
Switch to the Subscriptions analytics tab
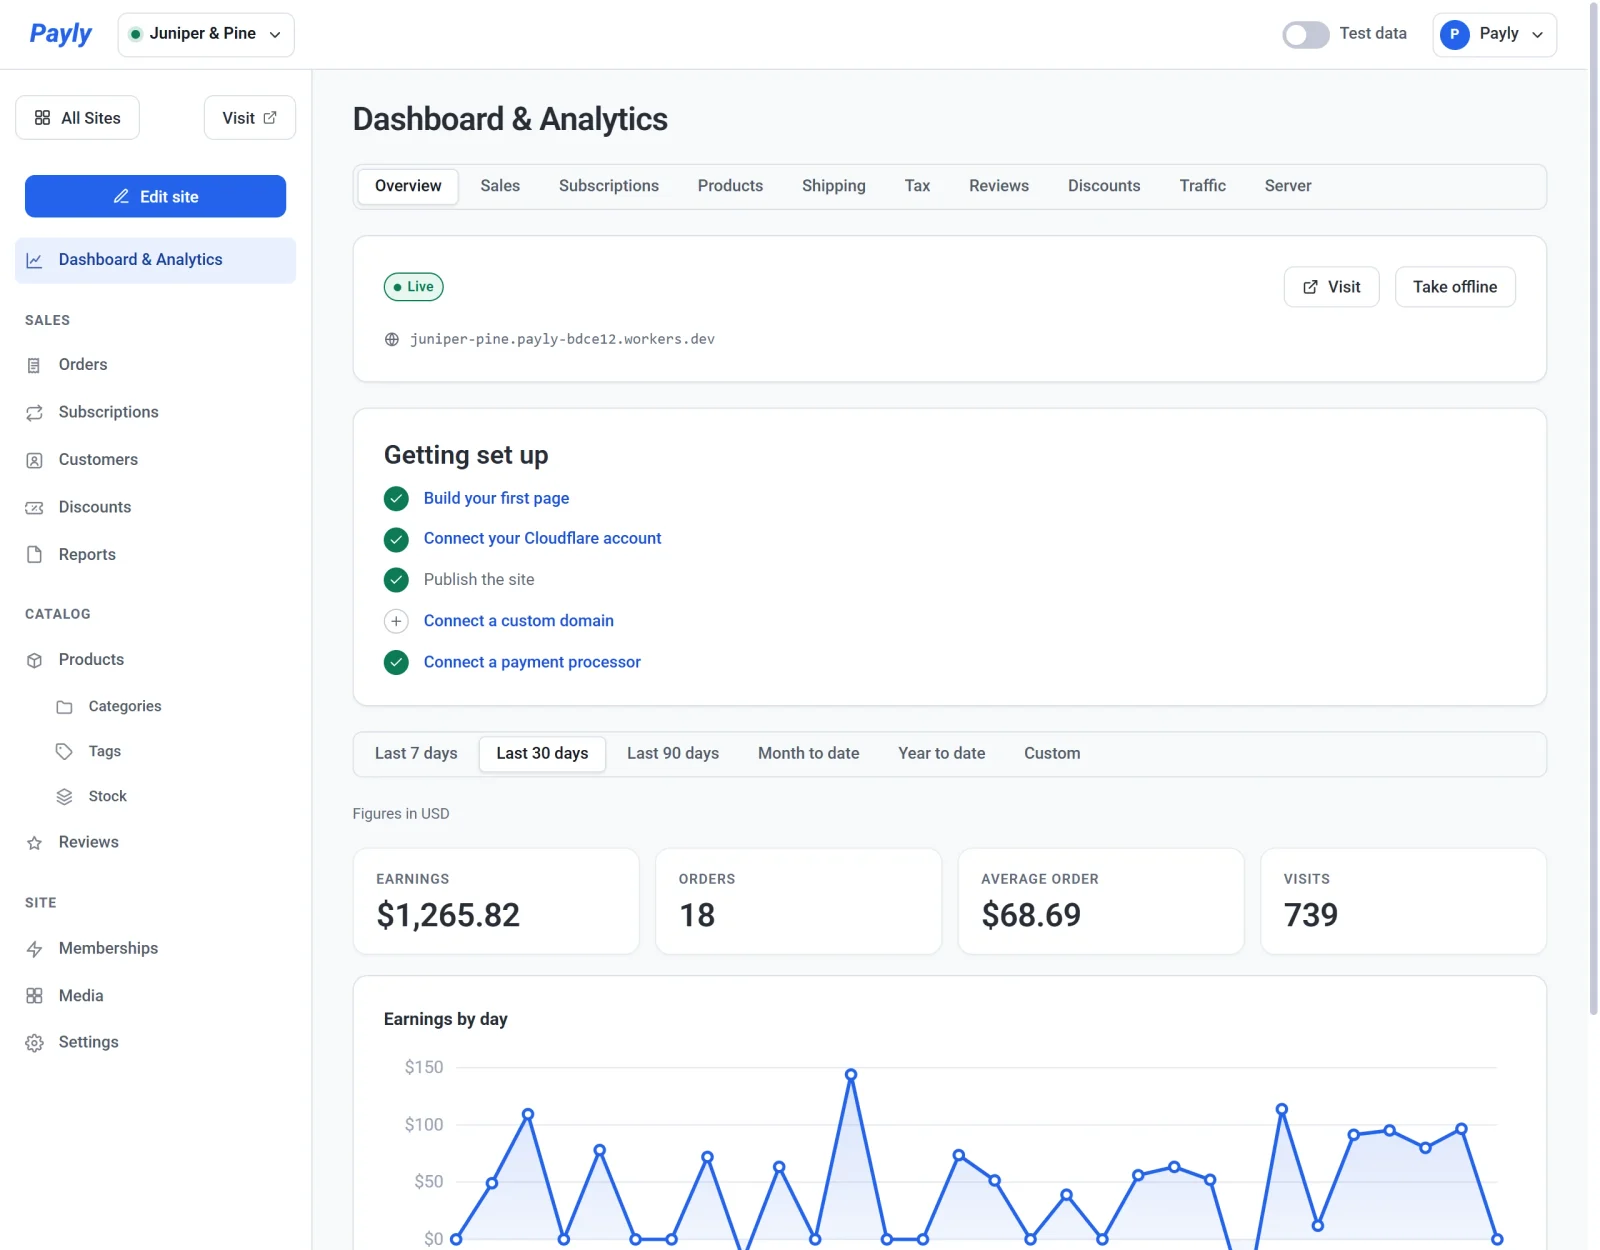click(x=609, y=186)
